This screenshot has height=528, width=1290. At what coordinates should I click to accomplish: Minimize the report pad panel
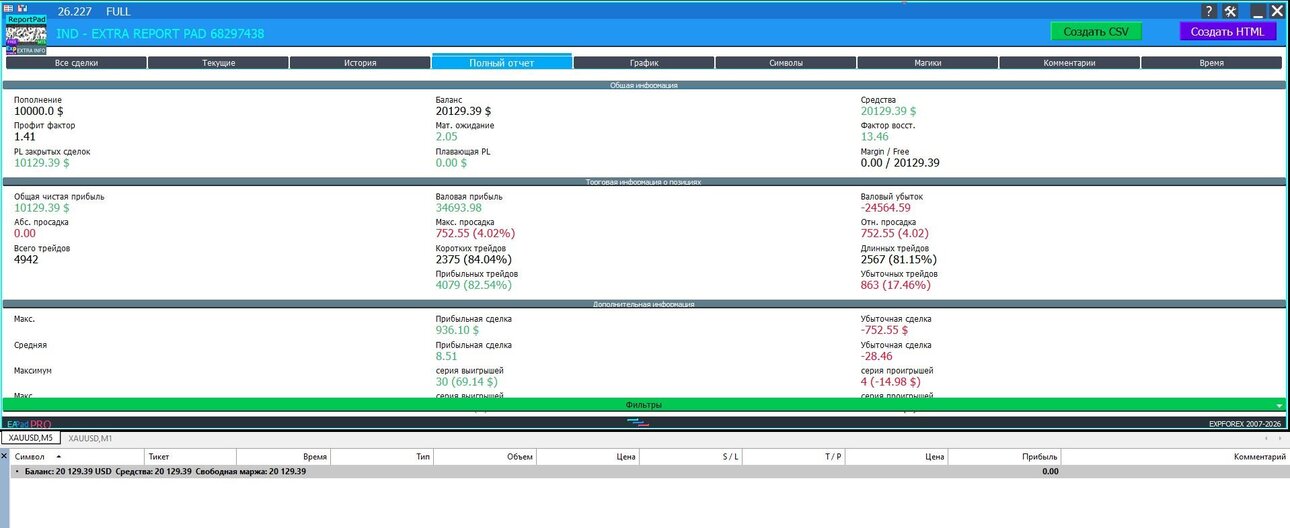[x=1257, y=11]
